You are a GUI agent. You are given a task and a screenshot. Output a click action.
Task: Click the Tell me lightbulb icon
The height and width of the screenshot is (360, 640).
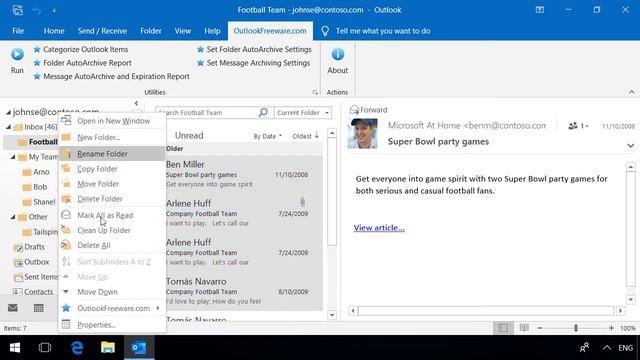(x=325, y=31)
